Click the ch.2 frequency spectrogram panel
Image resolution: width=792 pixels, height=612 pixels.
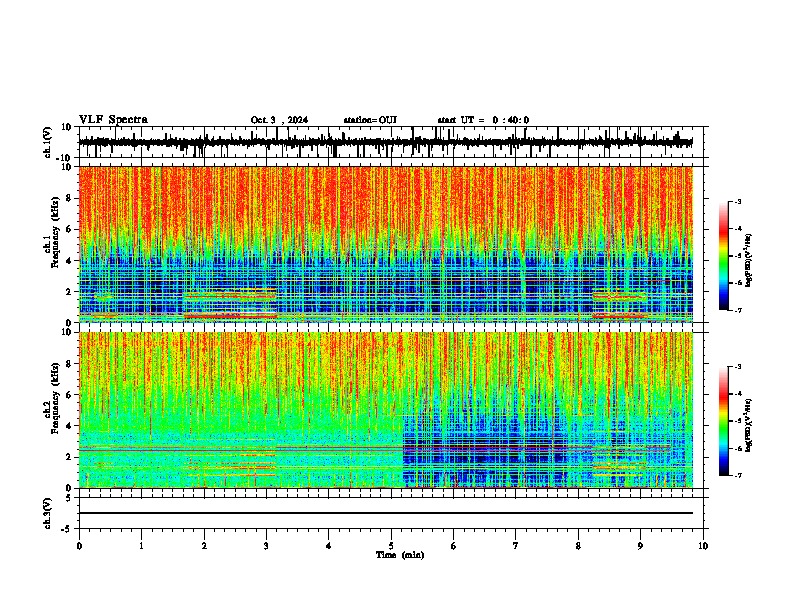[386, 410]
